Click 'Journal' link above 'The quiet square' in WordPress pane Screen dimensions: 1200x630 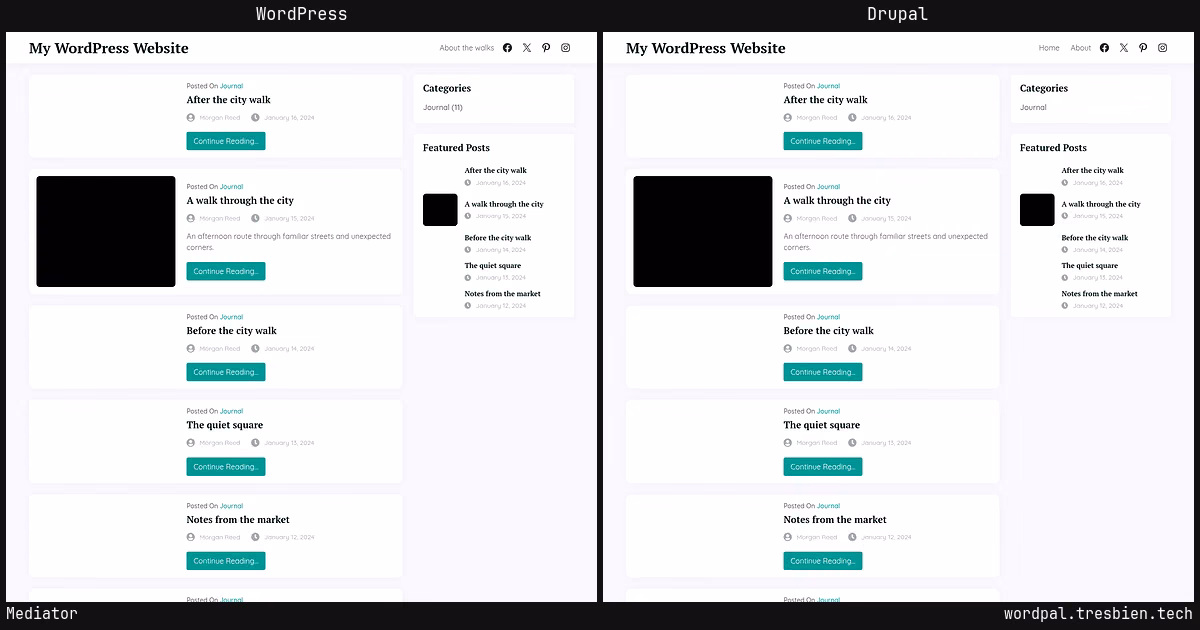click(x=232, y=411)
